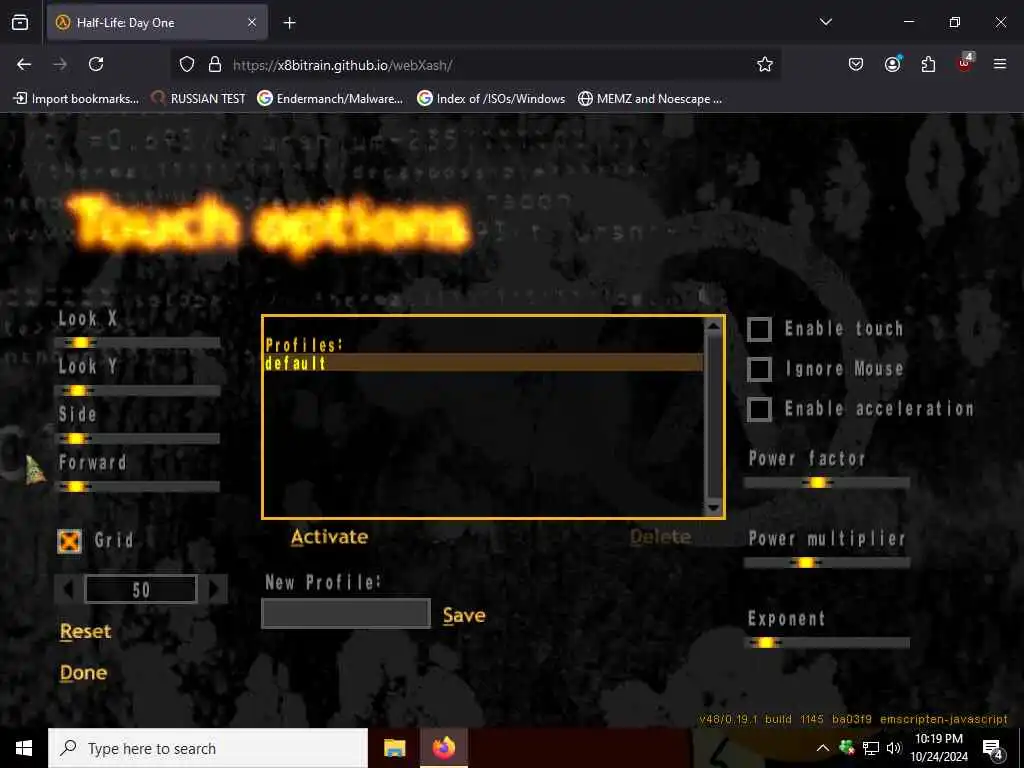Screen dimensions: 1024x768
Task: Enable touch checkbox
Action: click(759, 329)
